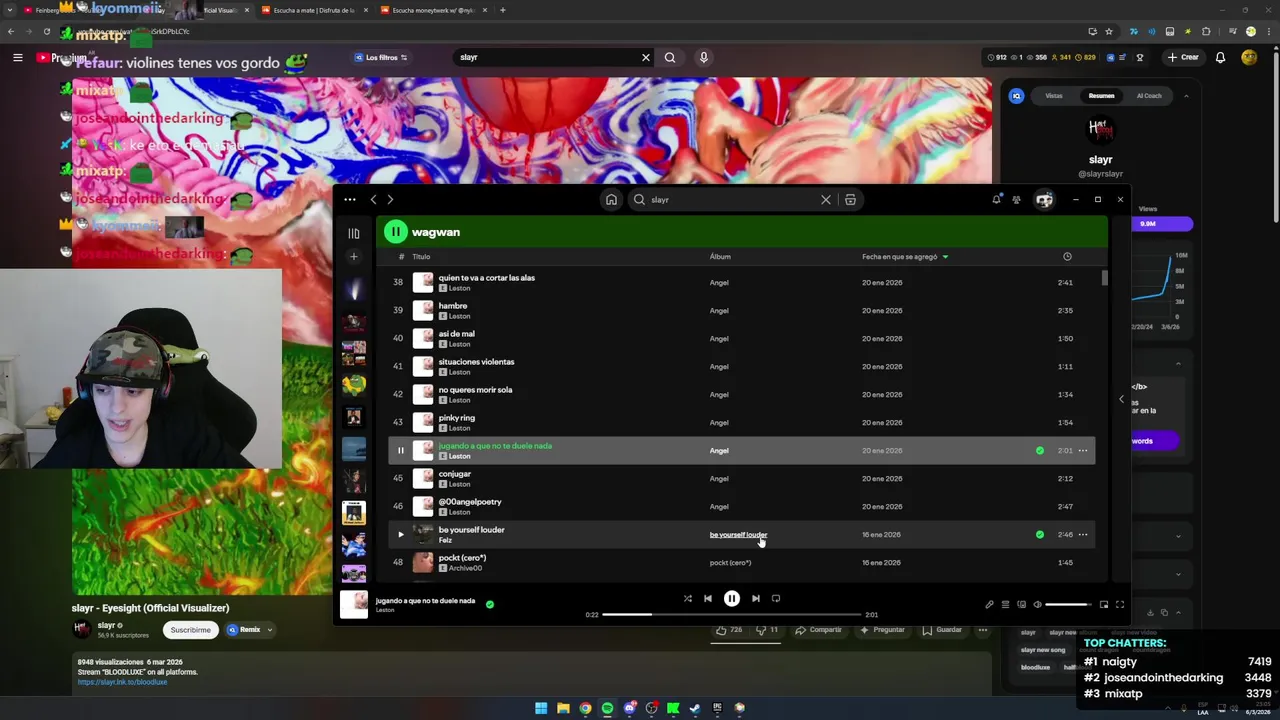Viewport: 1280px width, 720px height.
Task: Open YouTube account avatar menu
Action: [1249, 58]
